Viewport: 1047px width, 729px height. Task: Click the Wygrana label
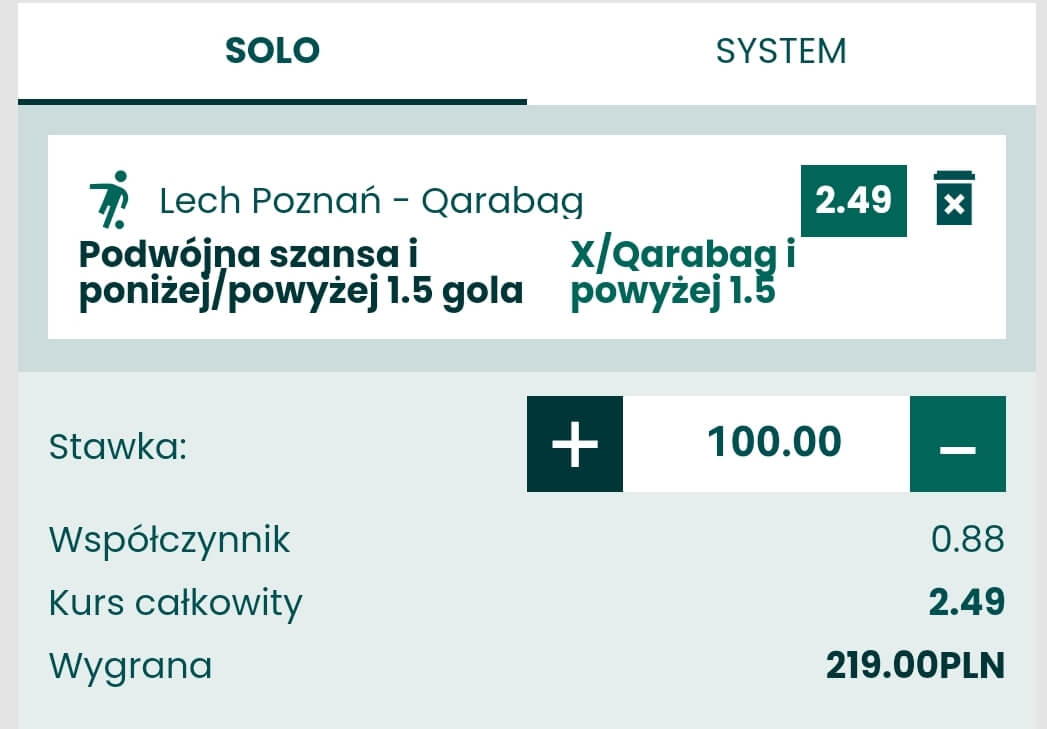pos(131,665)
